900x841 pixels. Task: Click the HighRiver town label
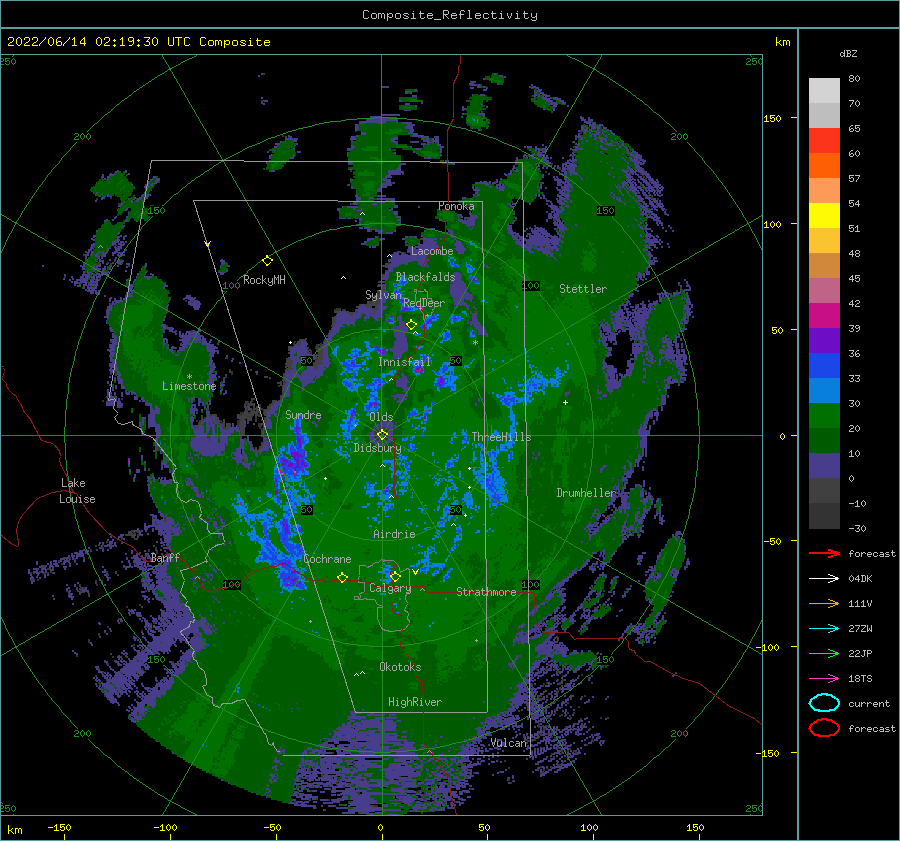click(415, 702)
